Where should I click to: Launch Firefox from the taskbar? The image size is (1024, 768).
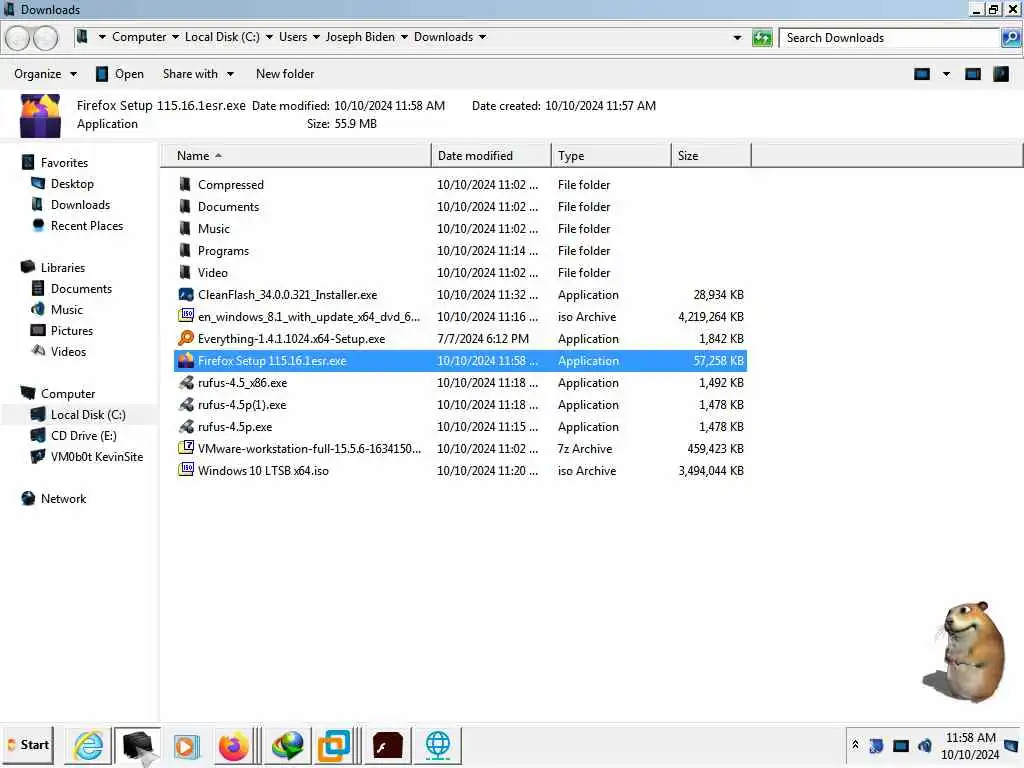(233, 745)
